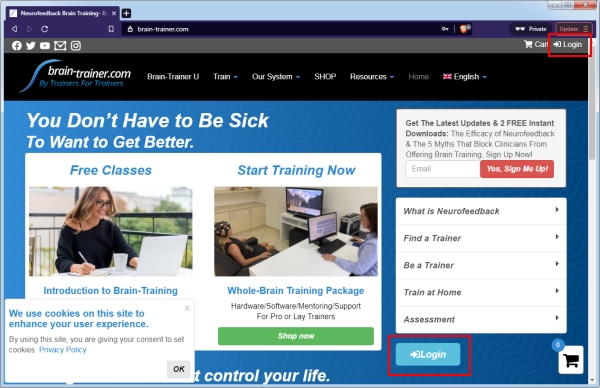Screen dimensions: 600x388
Task: Click the green Shop now button
Action: click(x=296, y=336)
